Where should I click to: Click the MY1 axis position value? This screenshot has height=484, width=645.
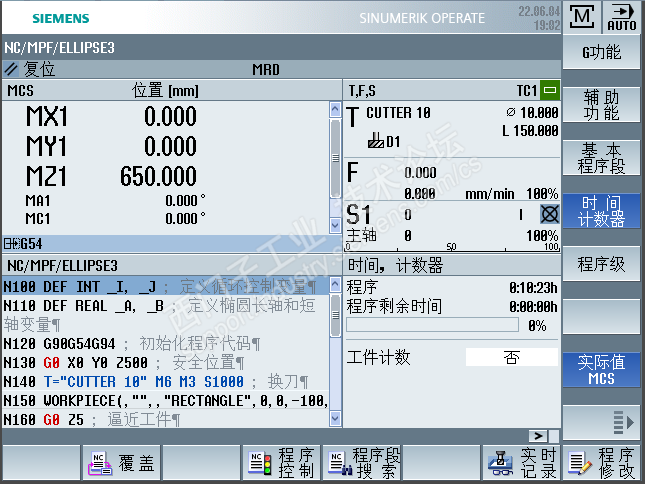[x=170, y=146]
